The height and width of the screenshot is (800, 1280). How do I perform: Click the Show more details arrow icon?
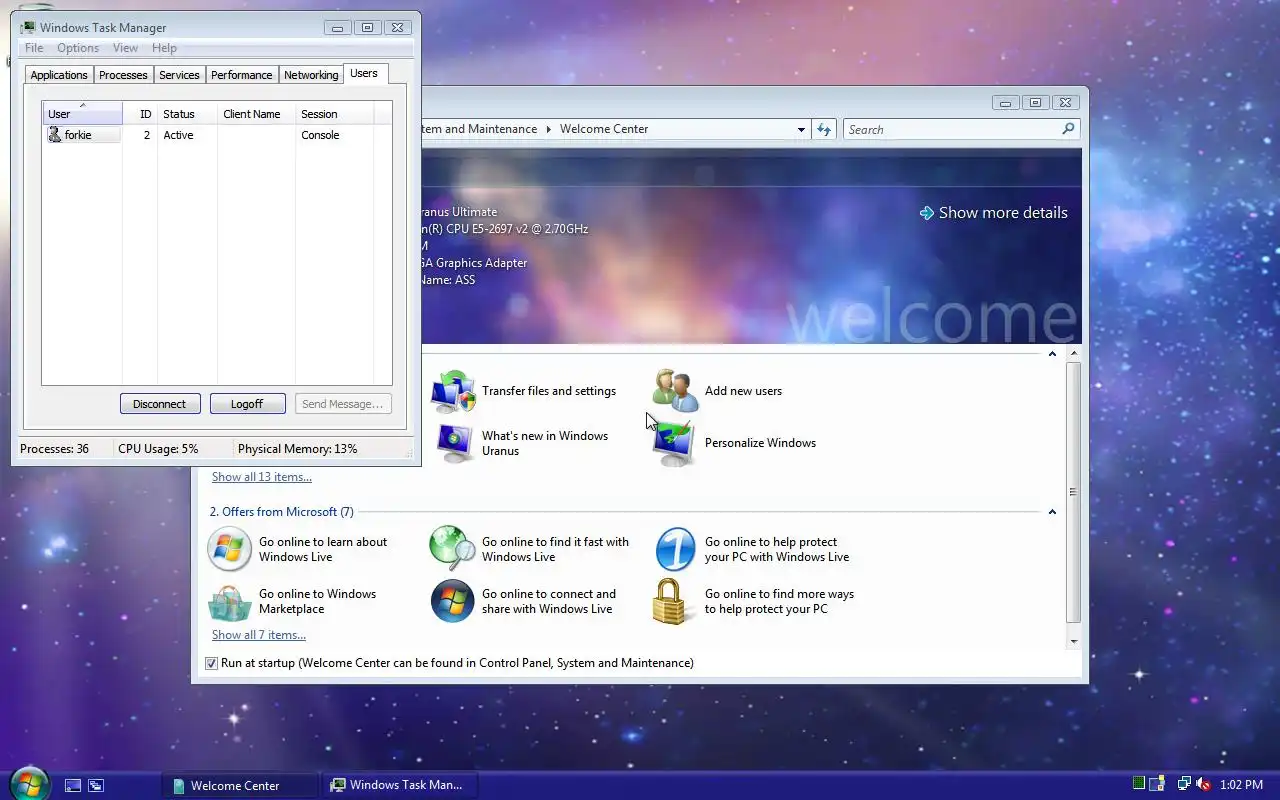pyautogui.click(x=927, y=213)
